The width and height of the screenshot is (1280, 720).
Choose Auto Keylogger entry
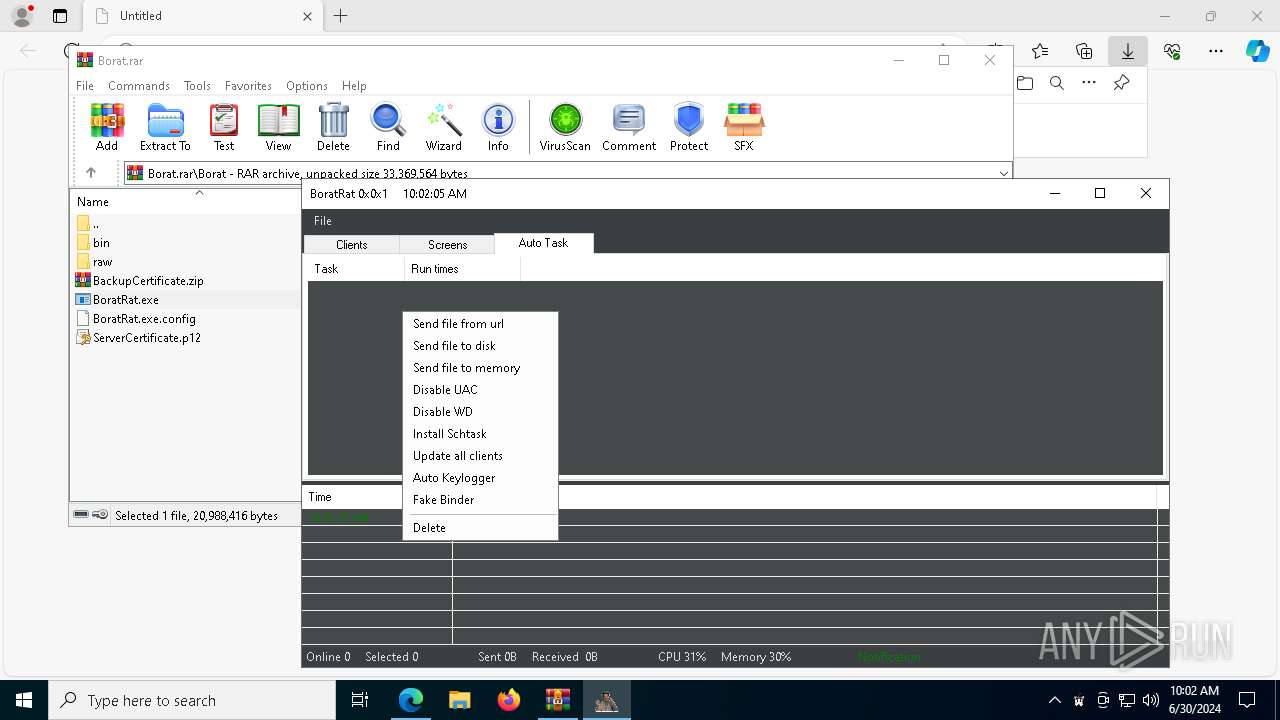[480, 478]
